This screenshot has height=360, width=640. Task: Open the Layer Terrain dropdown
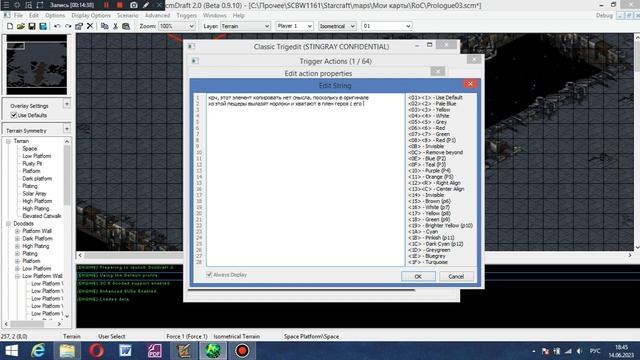pos(245,26)
